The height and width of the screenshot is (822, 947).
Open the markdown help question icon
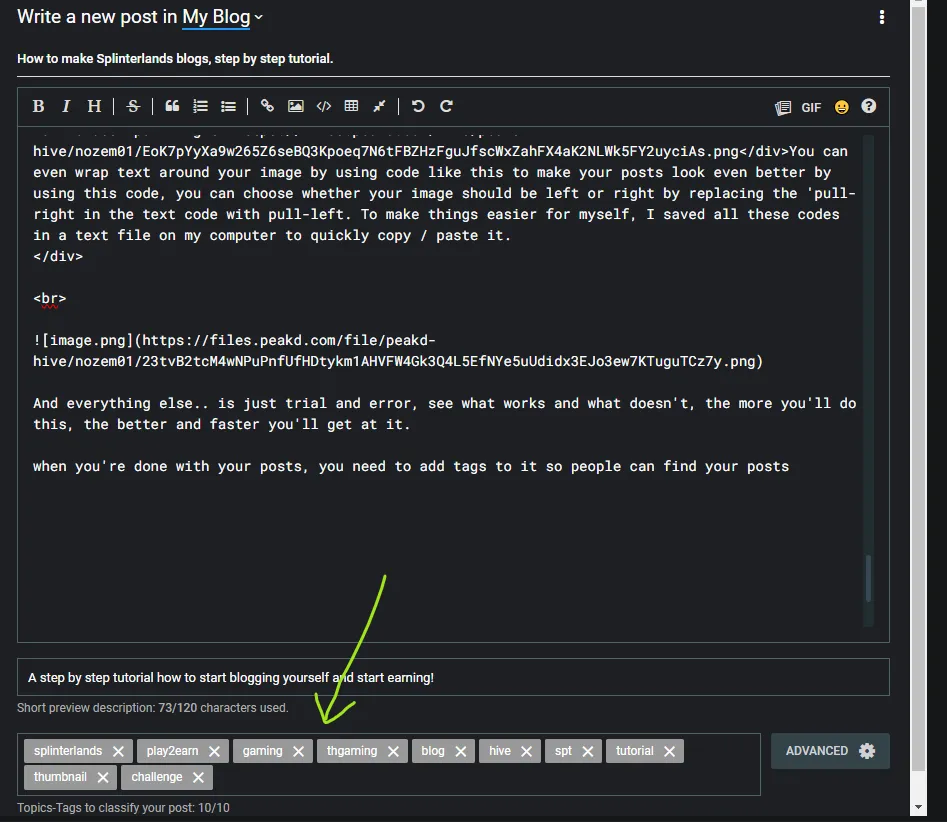click(868, 106)
